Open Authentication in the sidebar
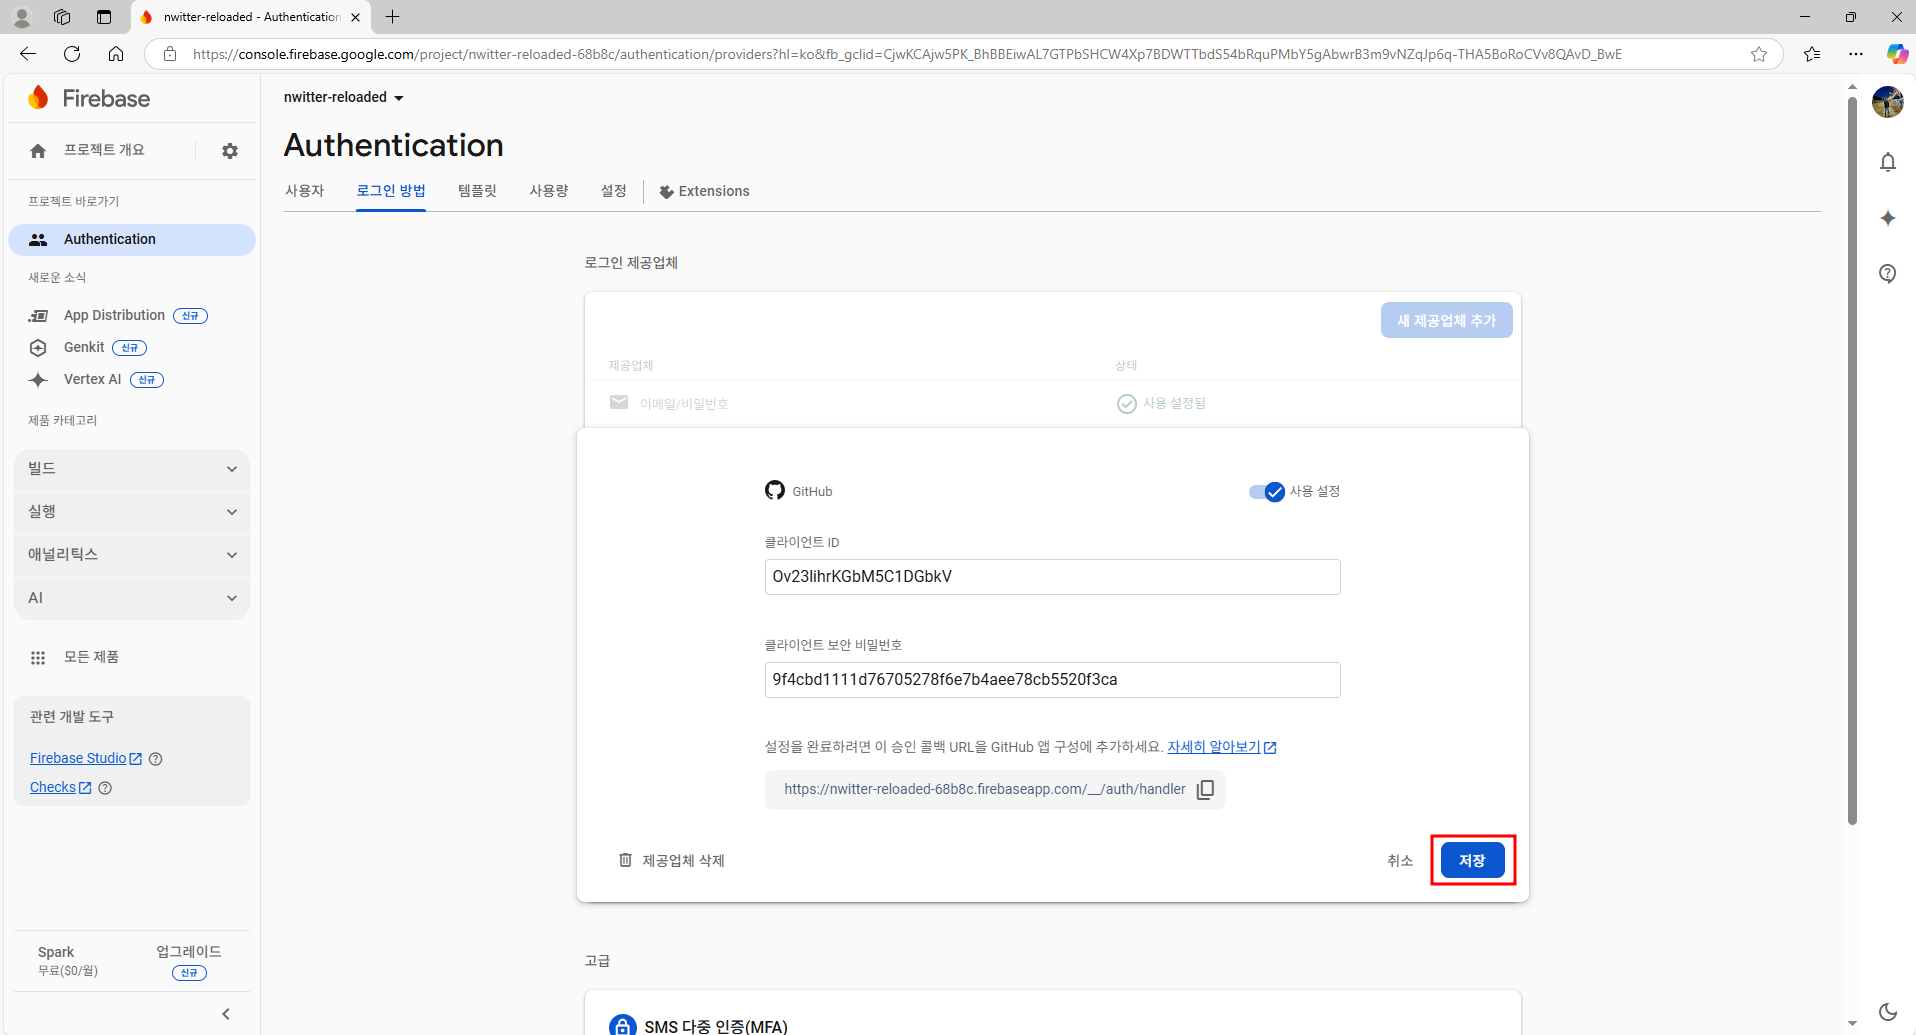Viewport: 1916px width, 1035px height. pyautogui.click(x=132, y=239)
